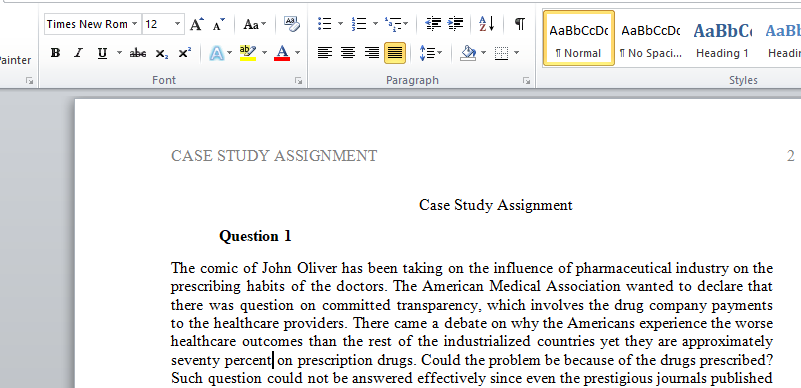Center the text alignment

[348, 53]
